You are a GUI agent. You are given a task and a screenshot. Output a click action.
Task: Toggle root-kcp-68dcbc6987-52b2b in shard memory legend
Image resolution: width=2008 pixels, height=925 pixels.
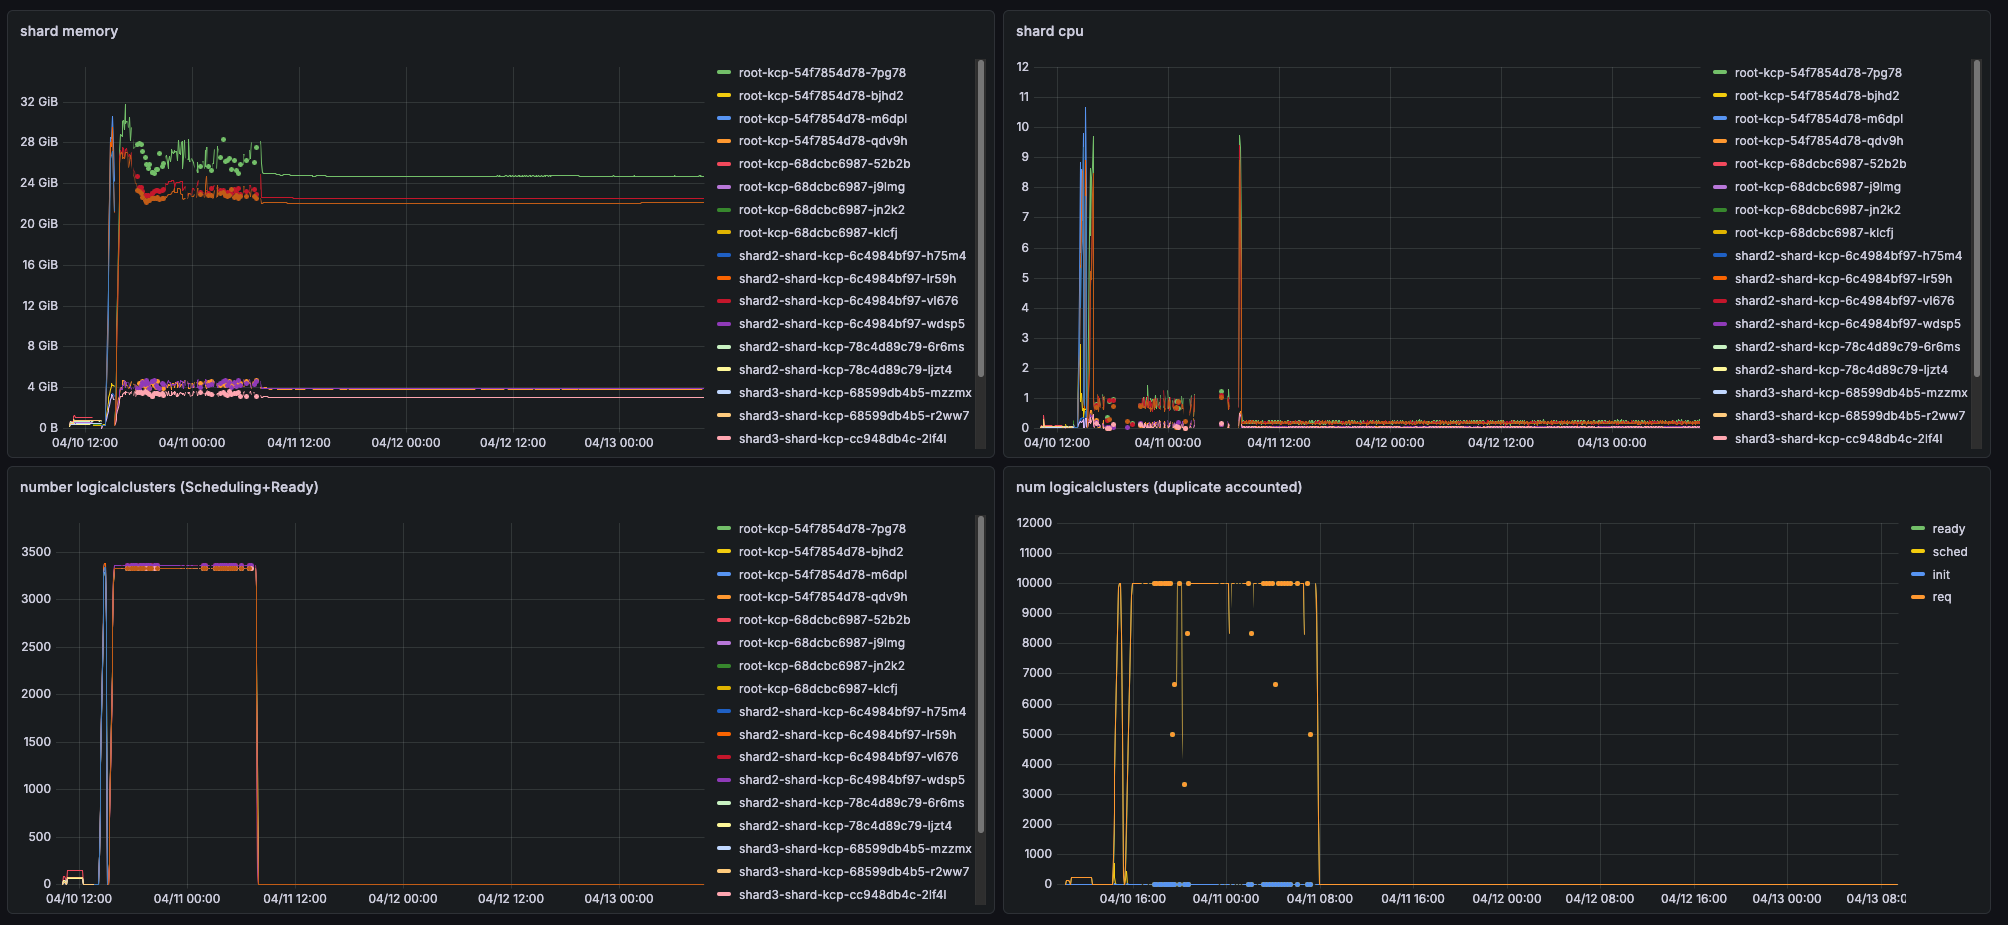coord(824,164)
